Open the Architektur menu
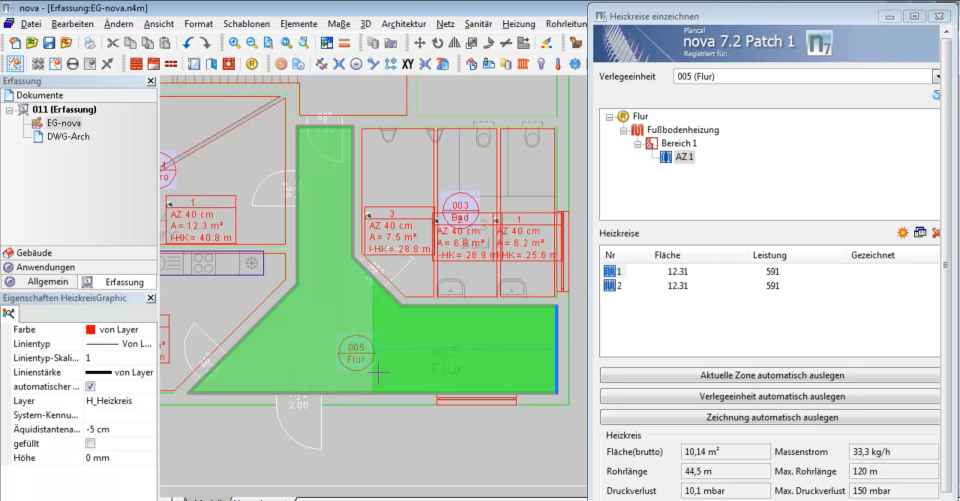 [403, 24]
